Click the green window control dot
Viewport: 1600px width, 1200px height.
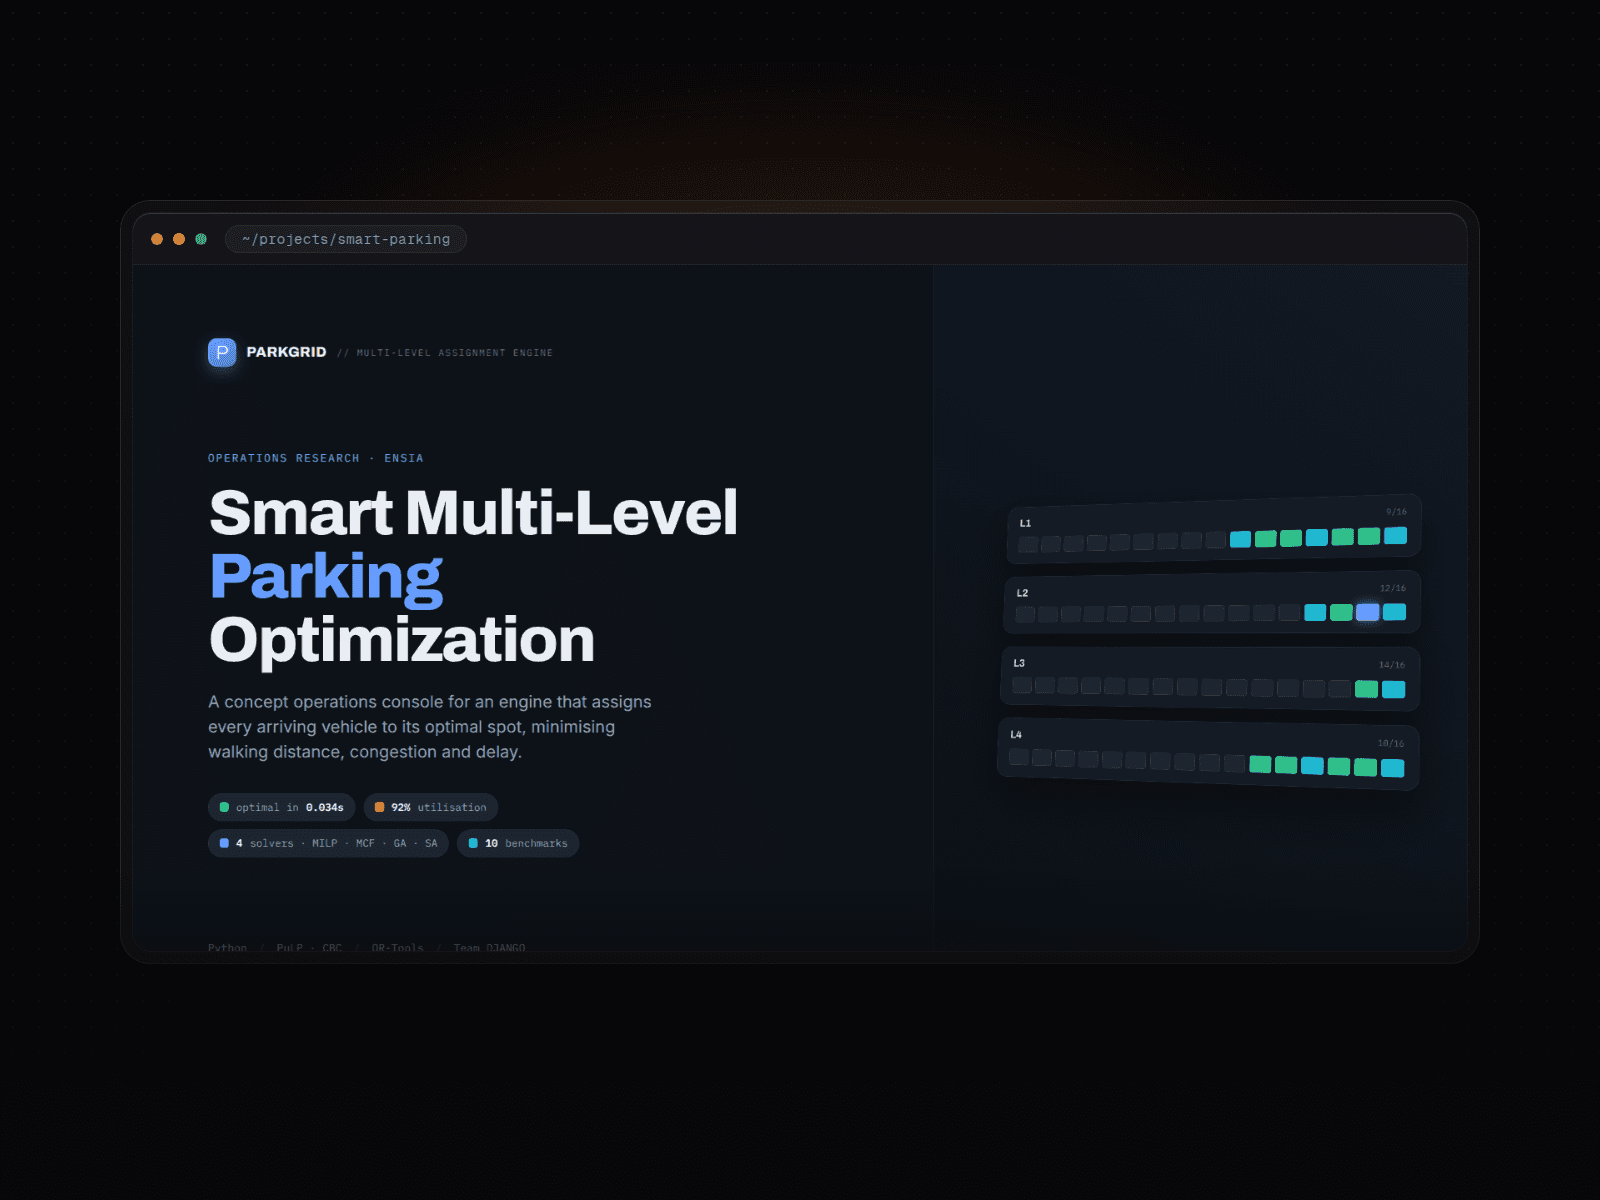click(x=201, y=239)
